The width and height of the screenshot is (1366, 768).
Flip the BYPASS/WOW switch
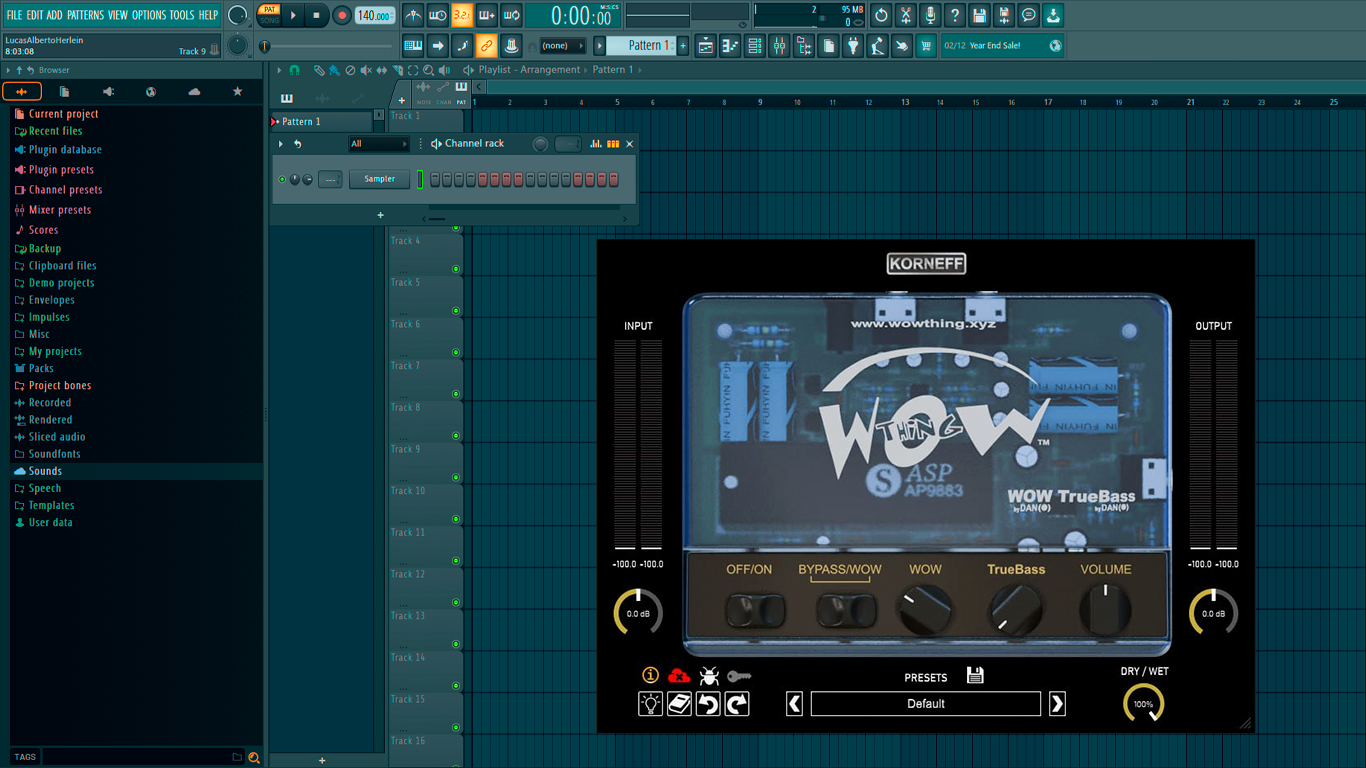[847, 609]
